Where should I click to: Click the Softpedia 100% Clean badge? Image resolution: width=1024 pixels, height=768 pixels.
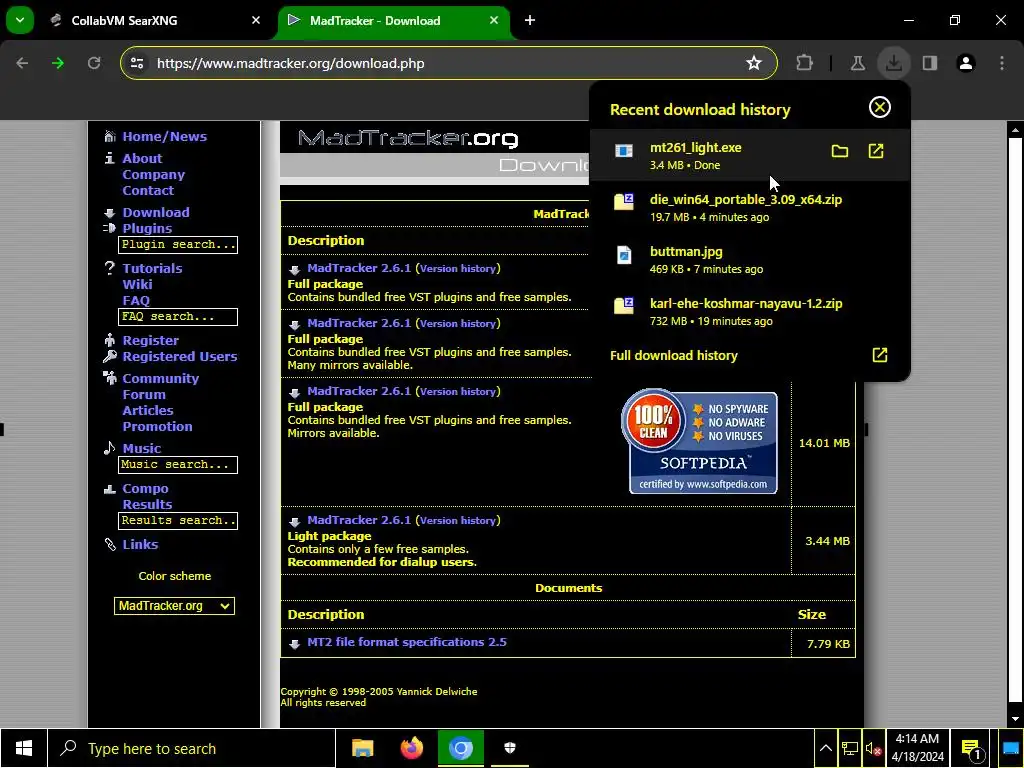coord(699,441)
